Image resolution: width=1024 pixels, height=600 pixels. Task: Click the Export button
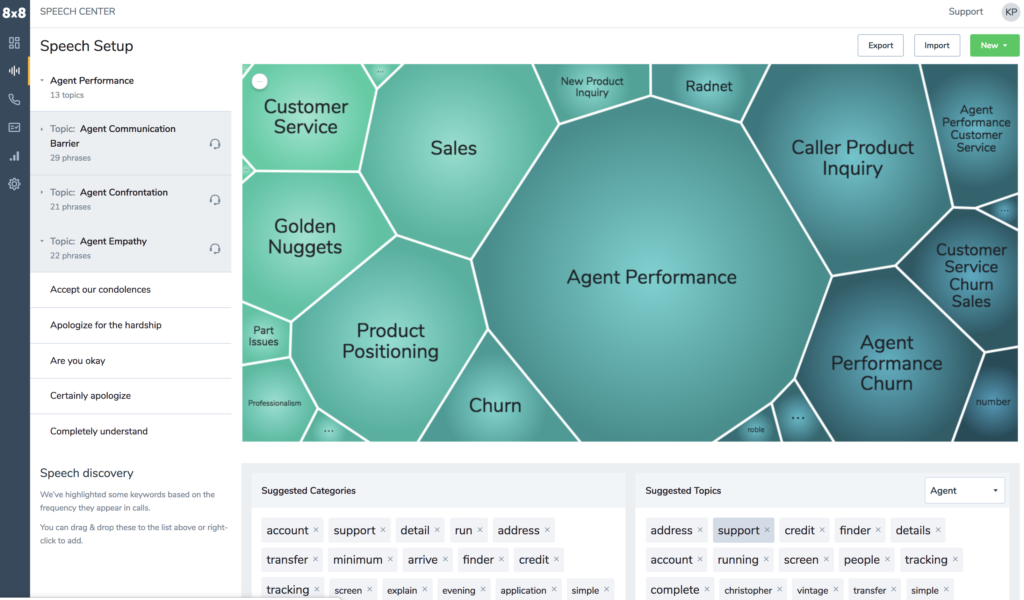(x=880, y=45)
